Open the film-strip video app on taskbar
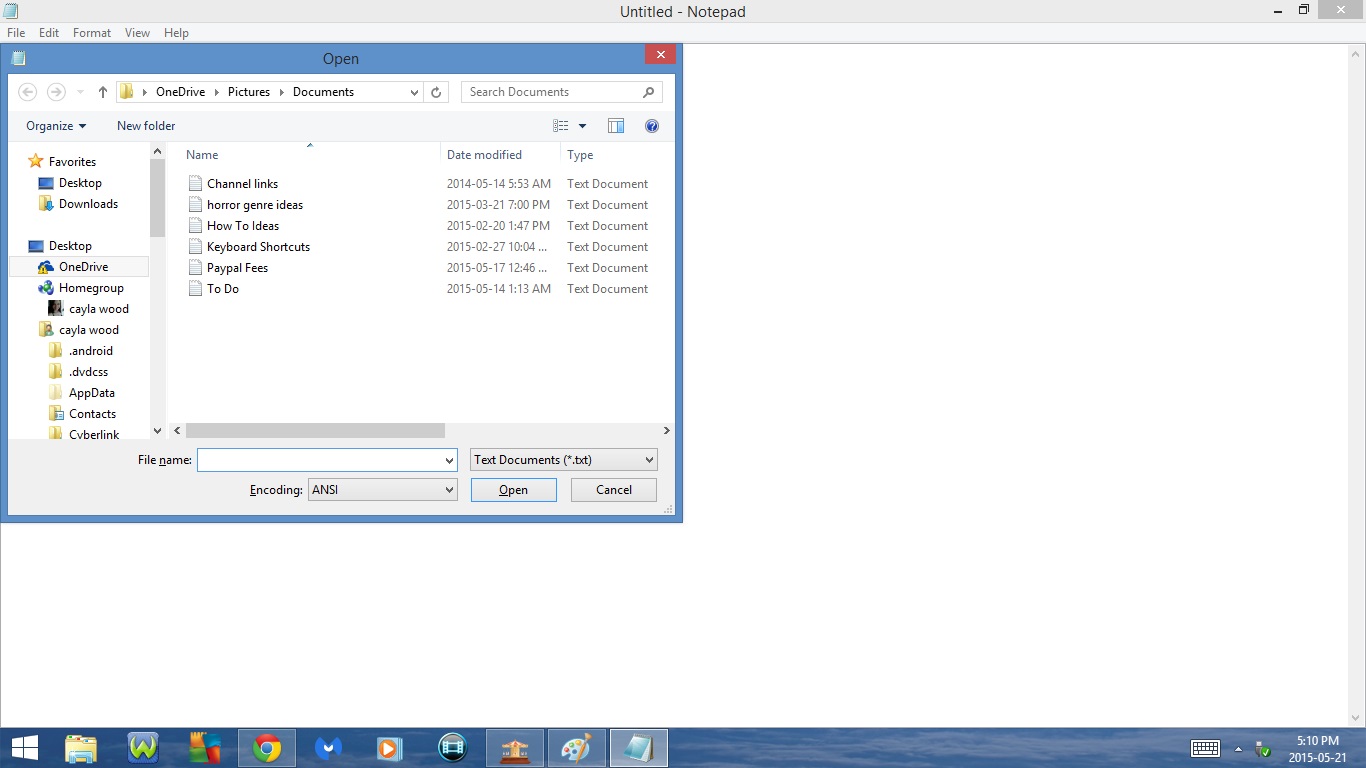The height and width of the screenshot is (768, 1366). (x=453, y=748)
